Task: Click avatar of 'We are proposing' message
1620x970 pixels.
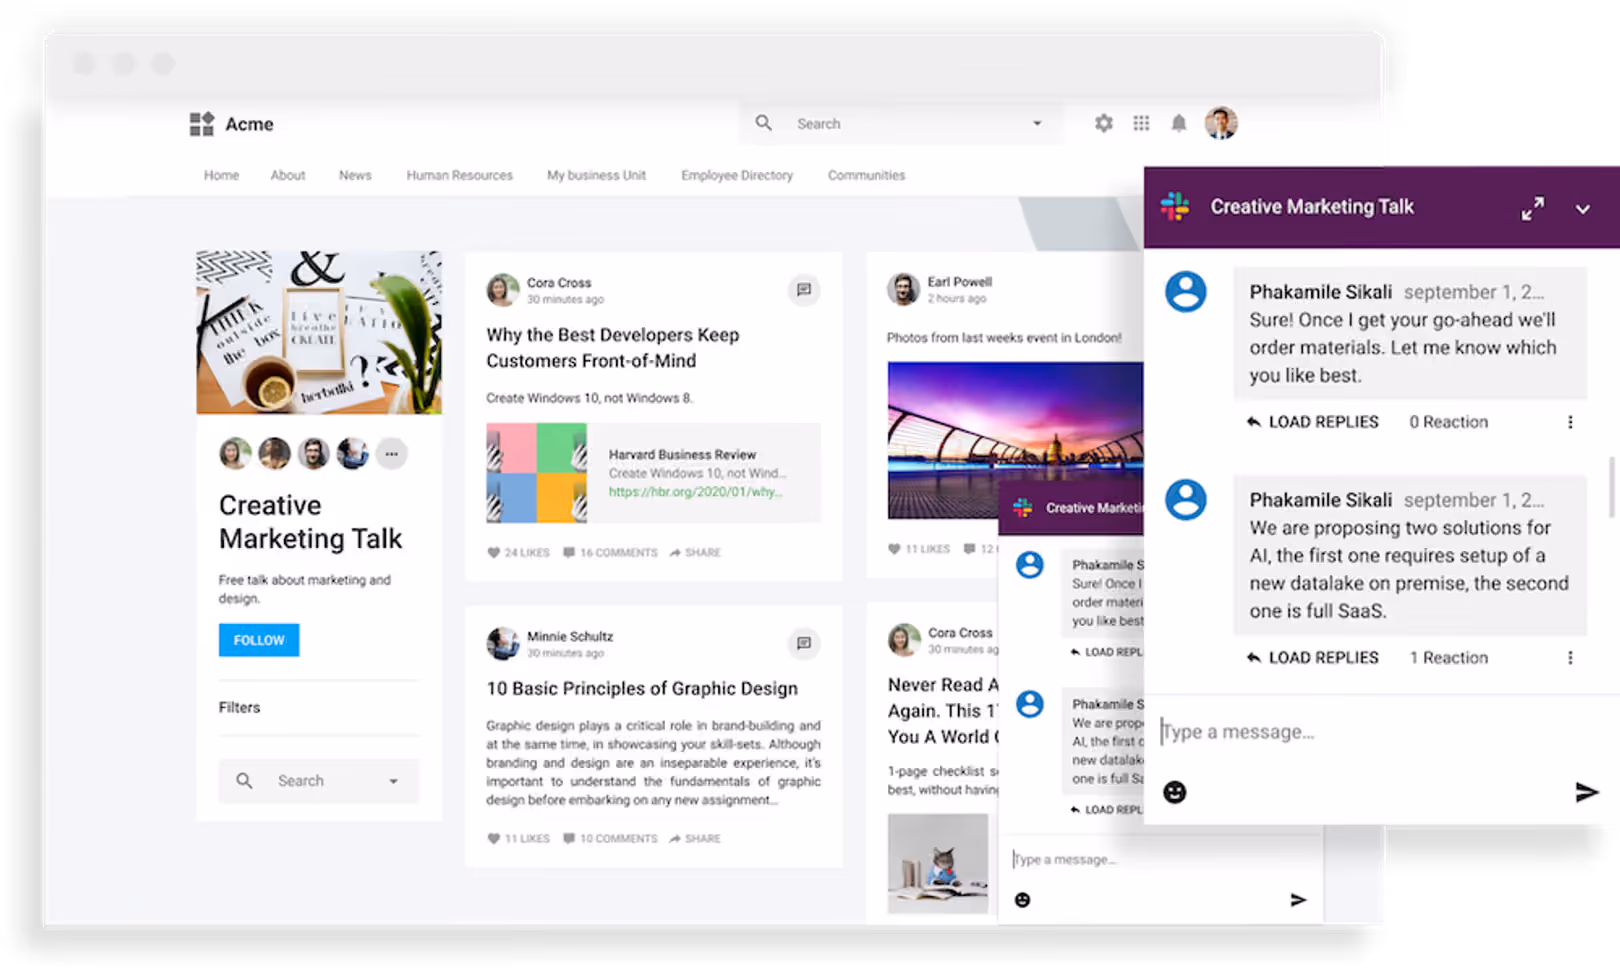Action: pyautogui.click(x=1186, y=500)
